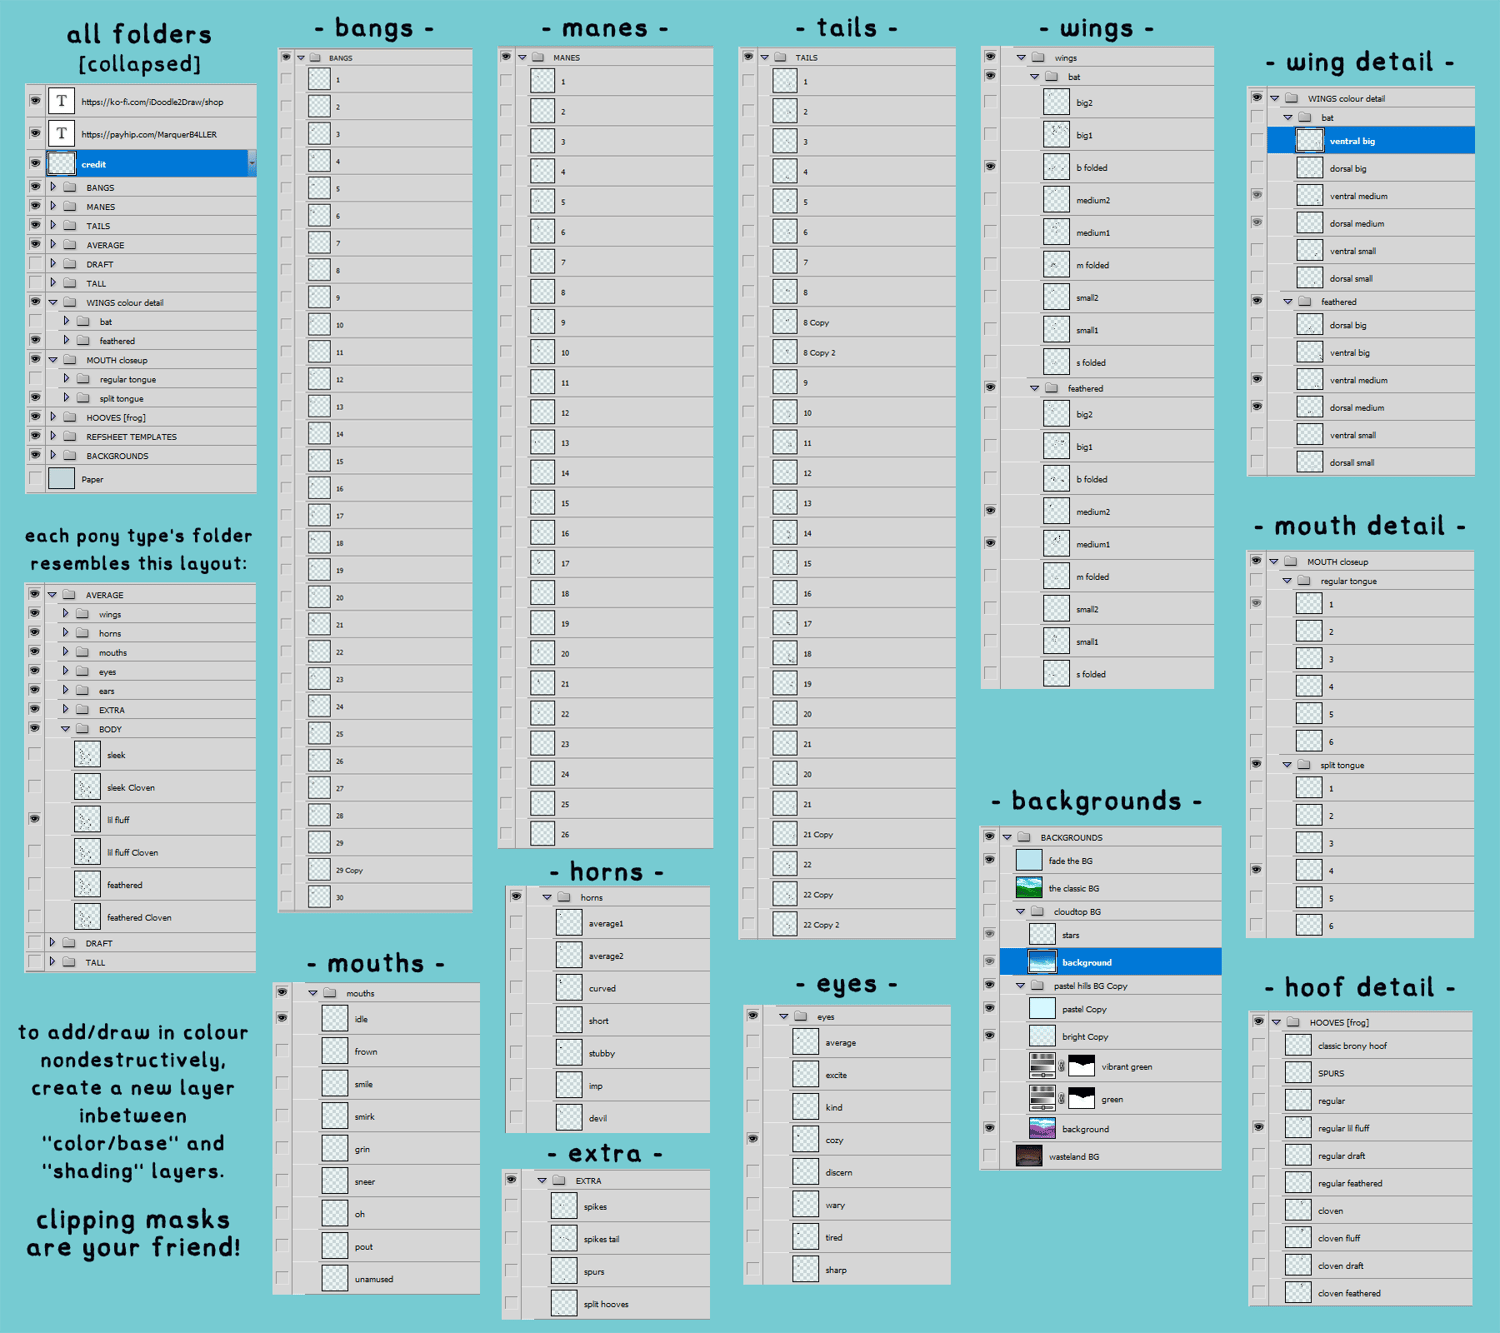The width and height of the screenshot is (1500, 1333).
Task: Click the HOOVES [frog] folder icon in hoof detail
Action: 1292,1022
